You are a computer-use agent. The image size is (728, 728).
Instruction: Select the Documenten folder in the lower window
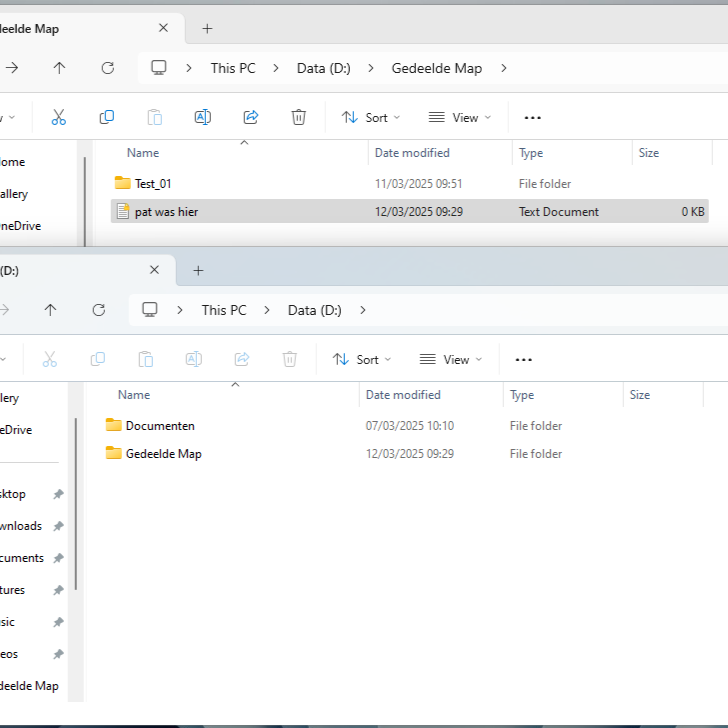tap(159, 425)
